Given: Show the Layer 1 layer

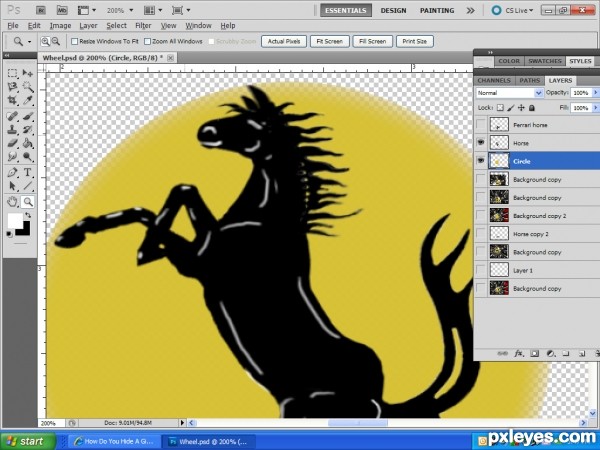Looking at the screenshot, I should click(481, 270).
